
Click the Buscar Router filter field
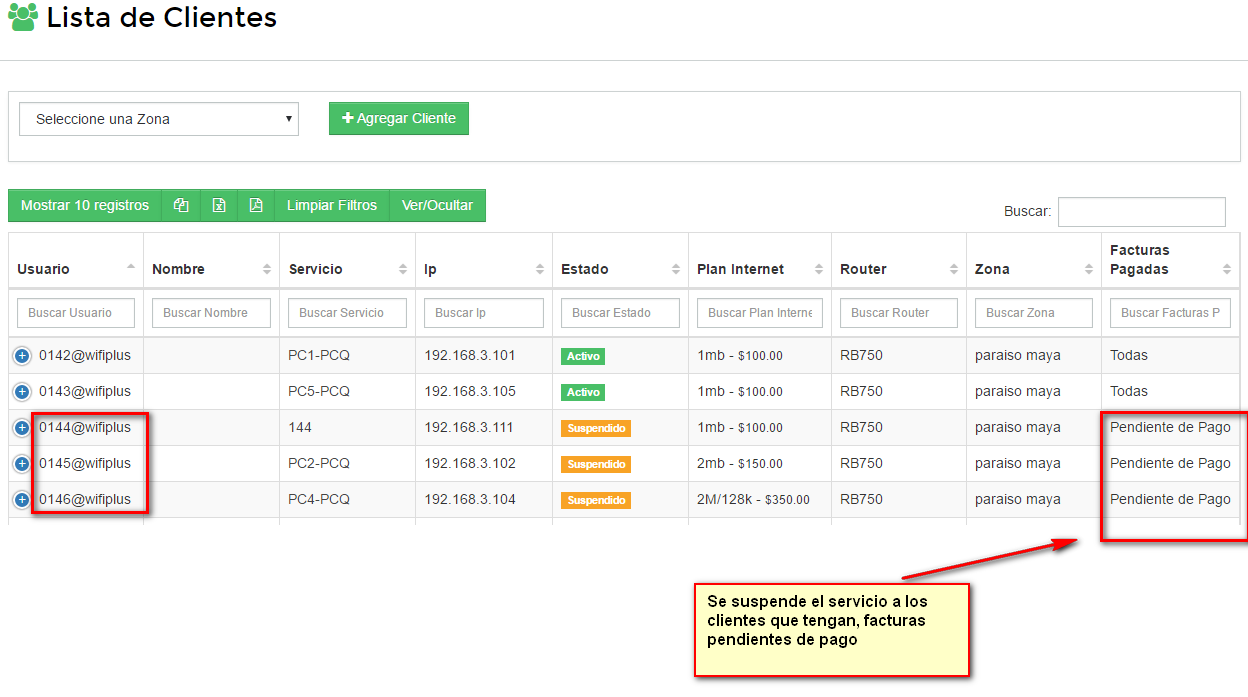[x=898, y=313]
